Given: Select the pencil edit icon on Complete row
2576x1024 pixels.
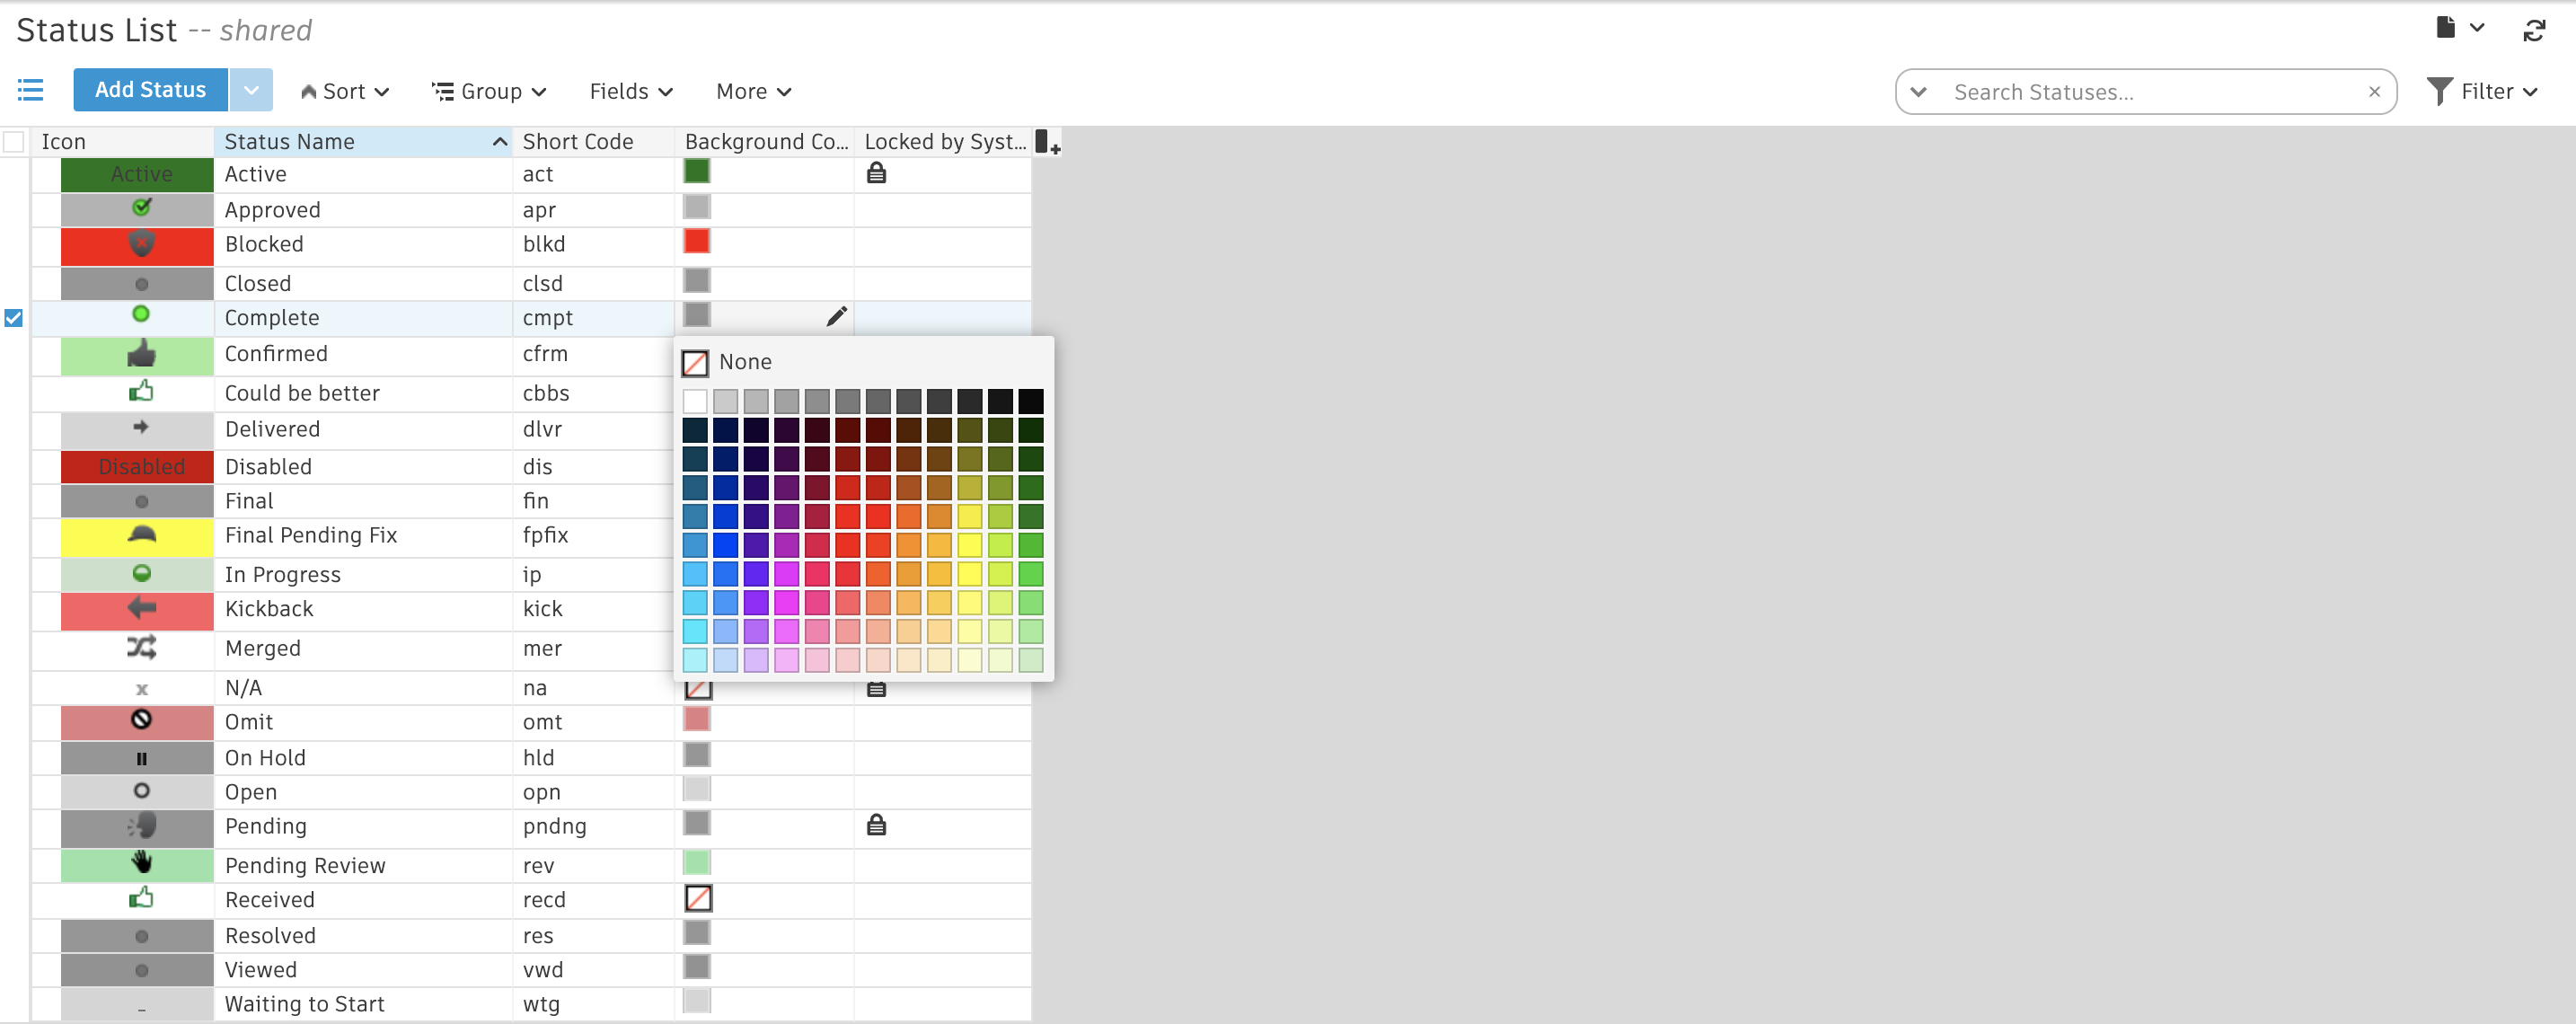Looking at the screenshot, I should click(x=837, y=315).
